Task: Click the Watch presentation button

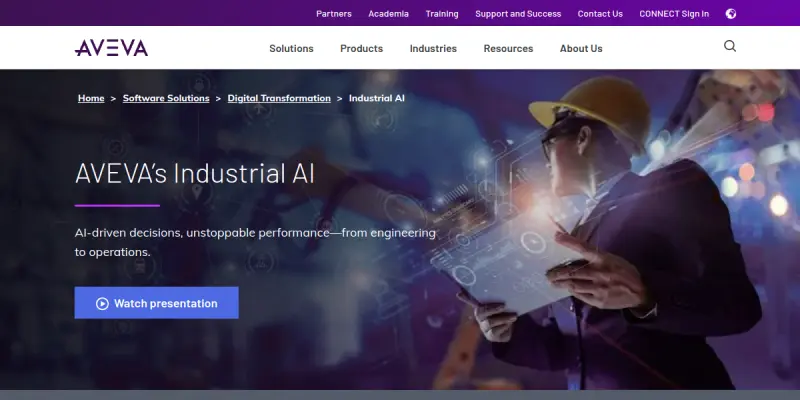Action: (157, 303)
